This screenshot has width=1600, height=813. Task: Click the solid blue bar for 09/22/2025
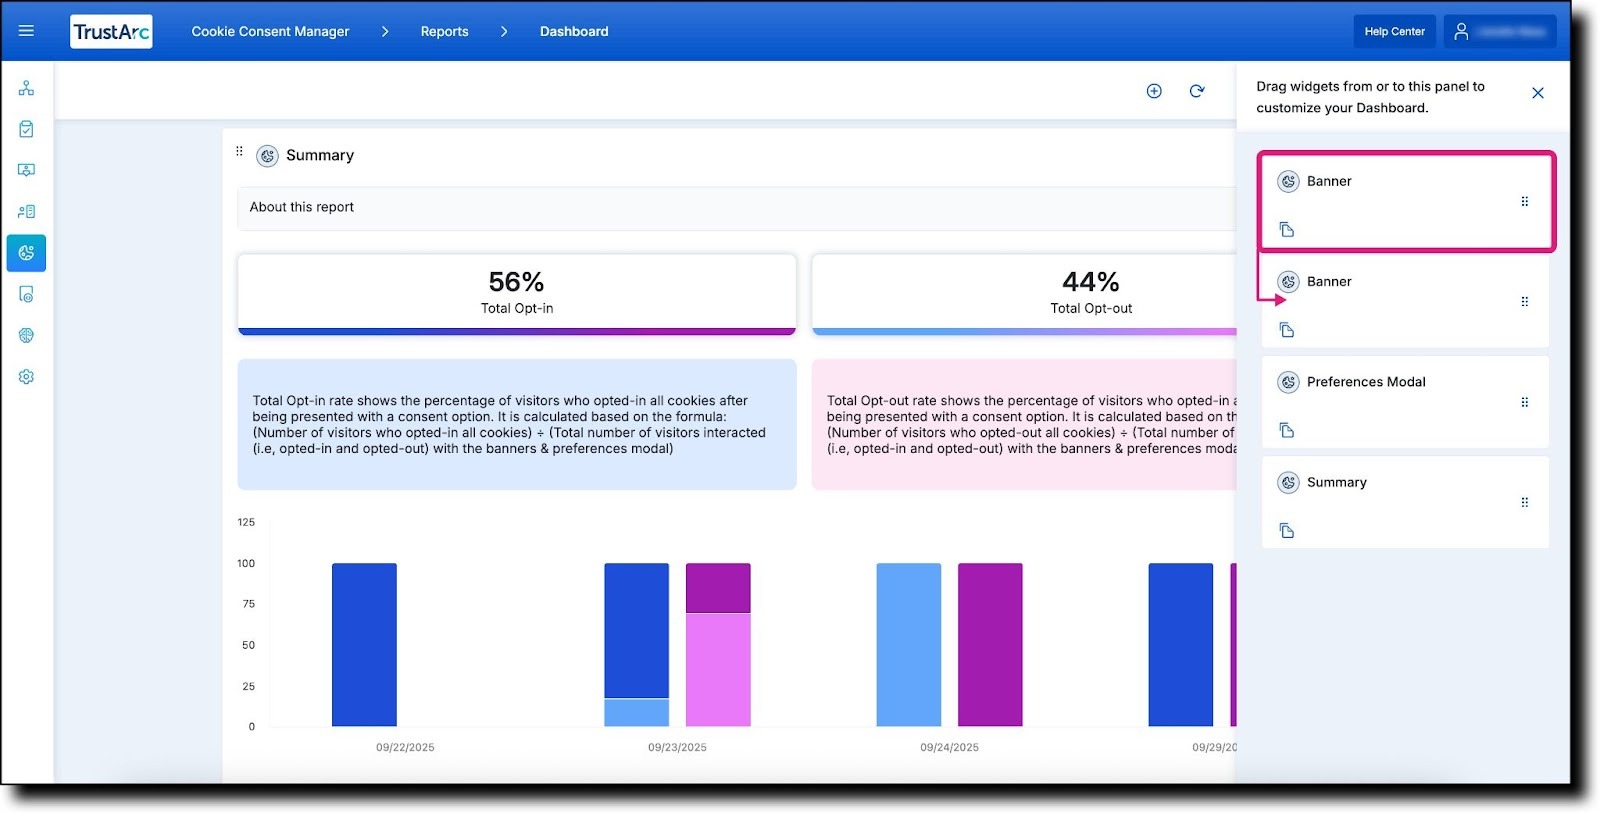point(364,645)
